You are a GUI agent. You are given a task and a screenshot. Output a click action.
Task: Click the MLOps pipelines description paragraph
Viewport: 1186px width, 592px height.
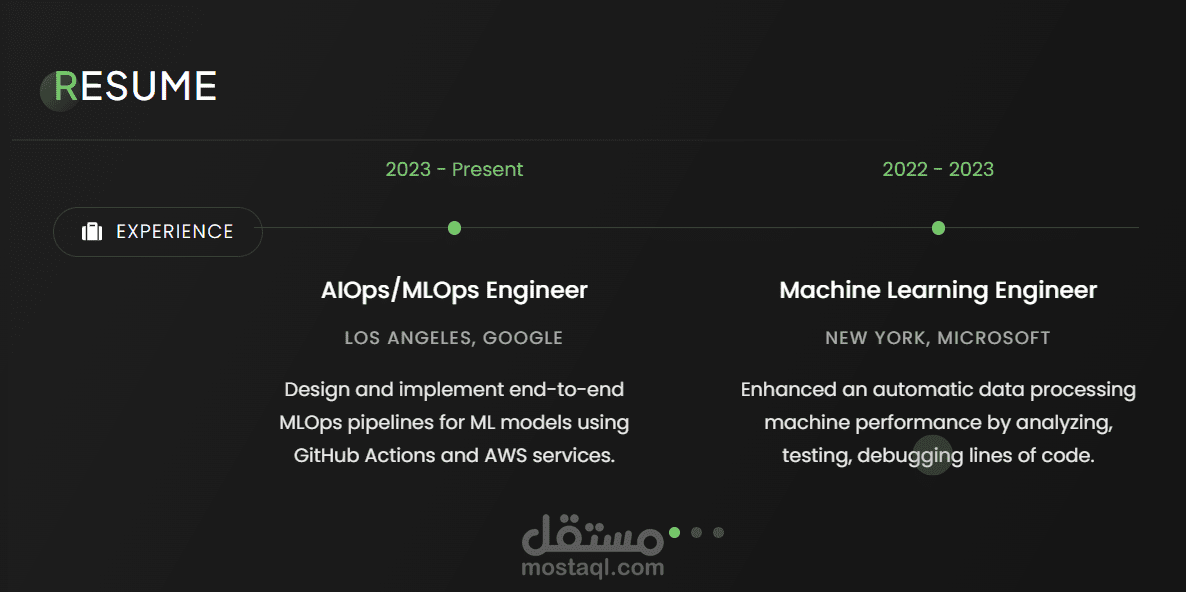(x=454, y=423)
